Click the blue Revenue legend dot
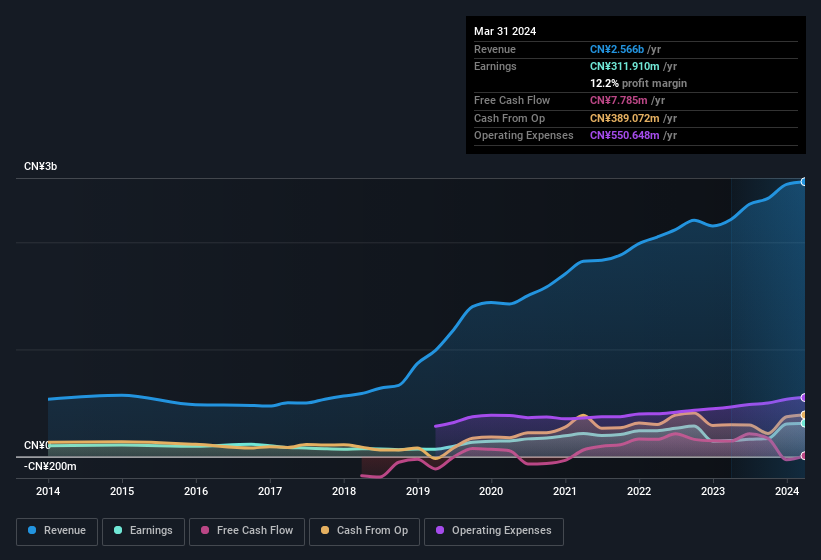This screenshot has height=560, width=821. (32, 530)
